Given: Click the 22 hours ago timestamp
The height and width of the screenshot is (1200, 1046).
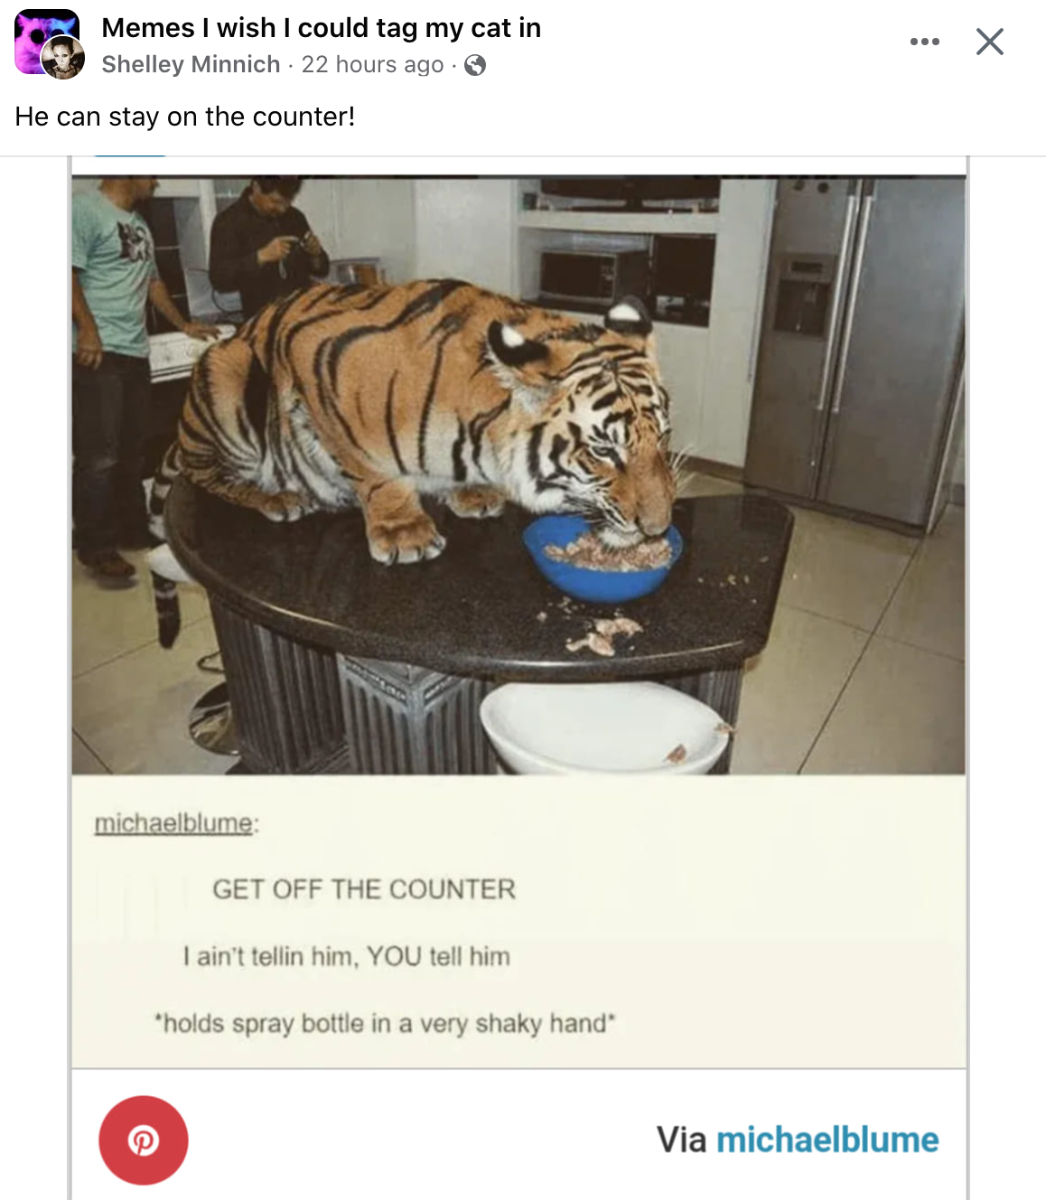Looking at the screenshot, I should (372, 64).
